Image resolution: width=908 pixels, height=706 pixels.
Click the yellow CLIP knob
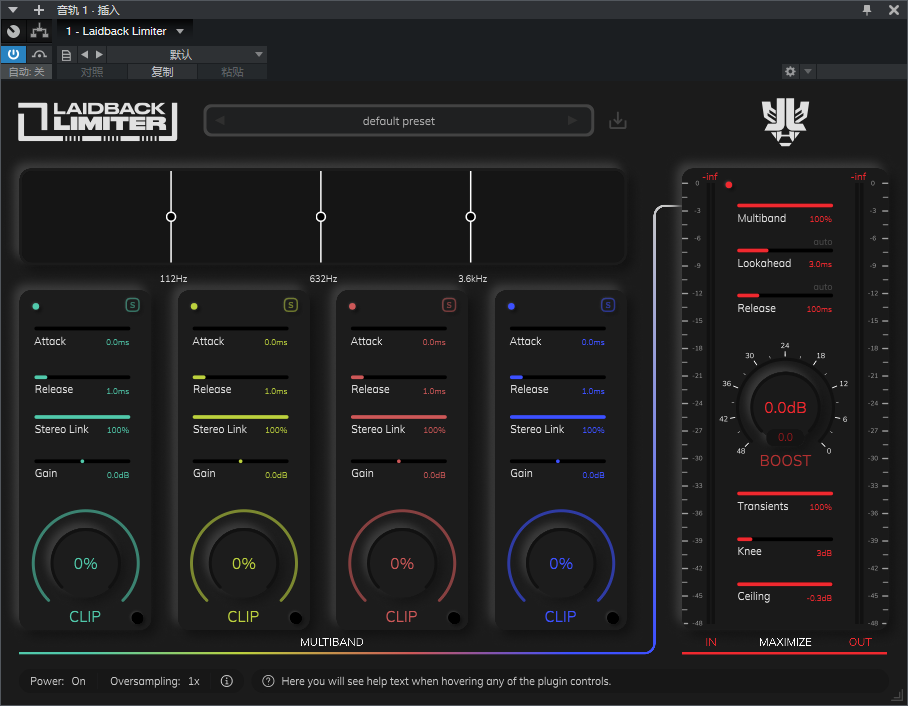coord(244,563)
